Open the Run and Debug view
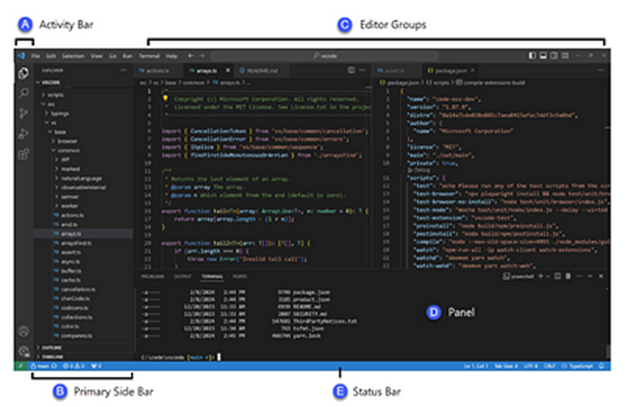This screenshot has height=407, width=625. (x=24, y=134)
